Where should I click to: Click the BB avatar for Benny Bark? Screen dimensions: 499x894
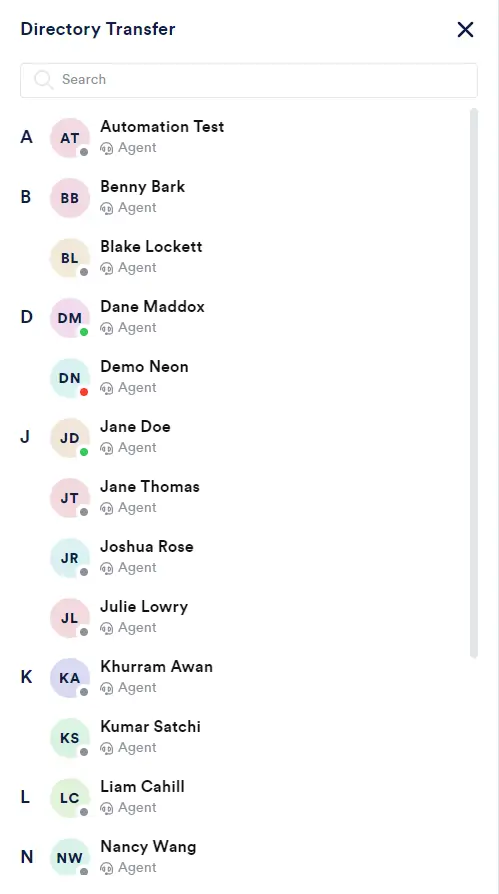70,198
